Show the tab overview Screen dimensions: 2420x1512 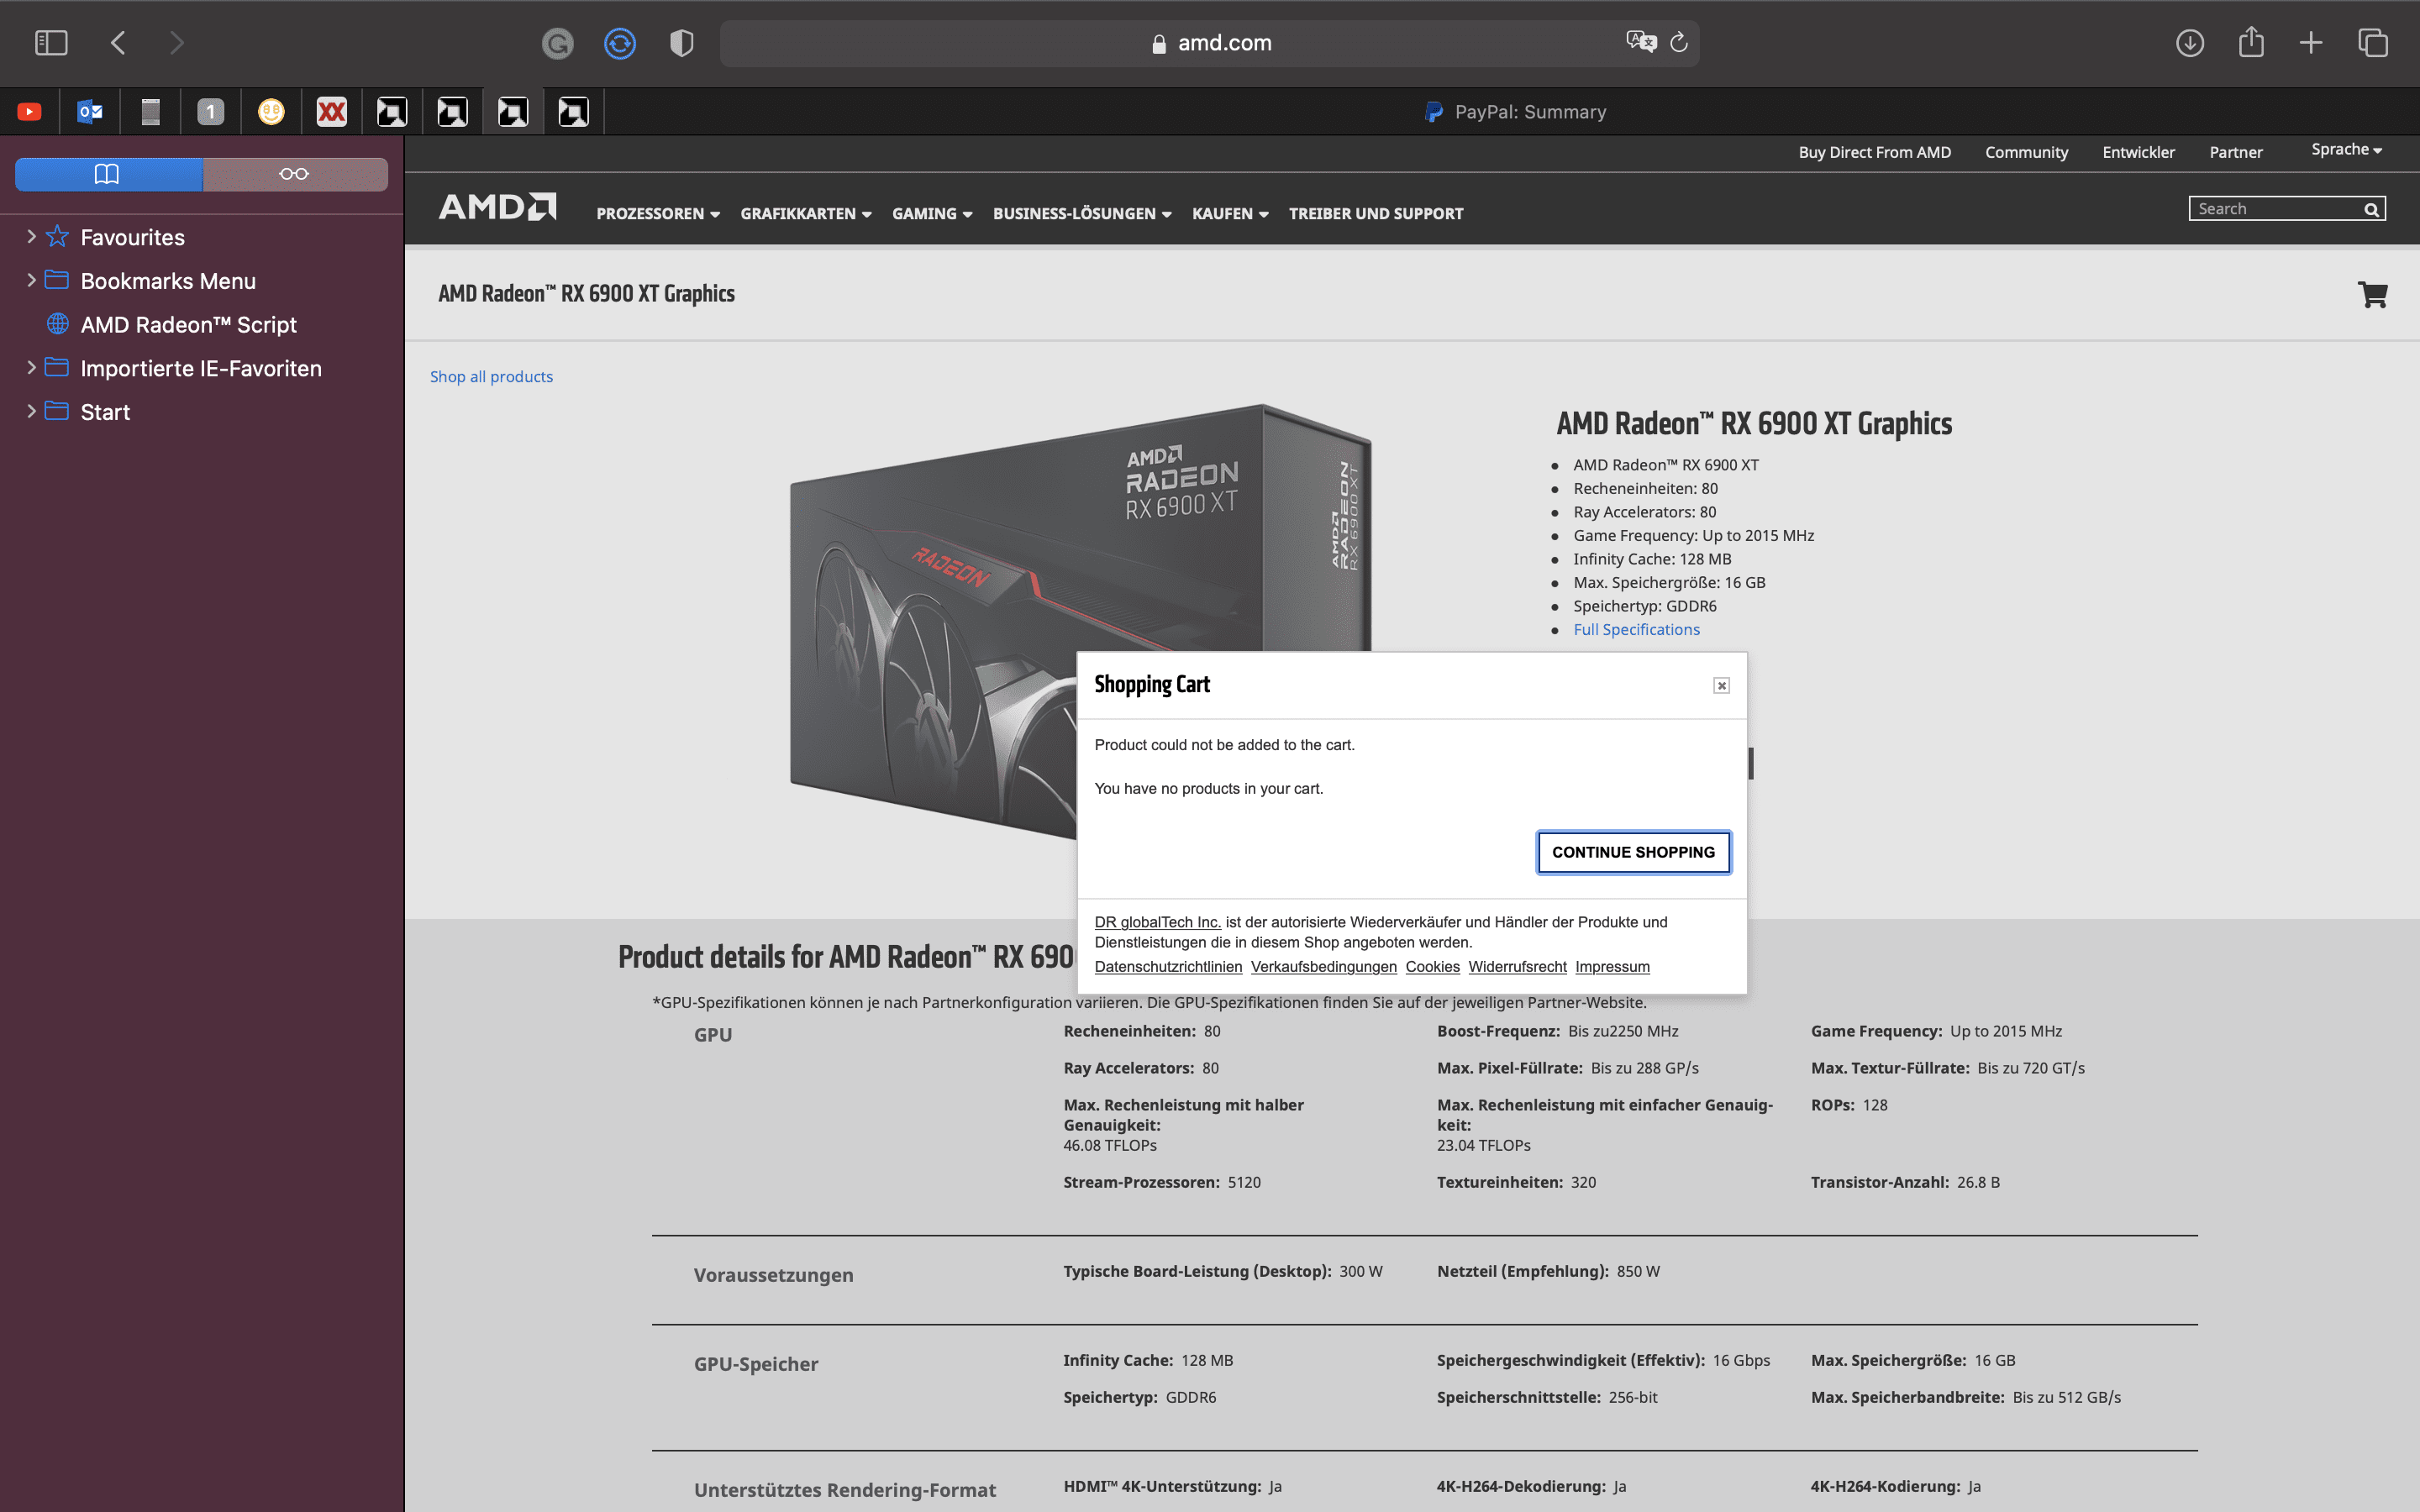pyautogui.click(x=2373, y=43)
